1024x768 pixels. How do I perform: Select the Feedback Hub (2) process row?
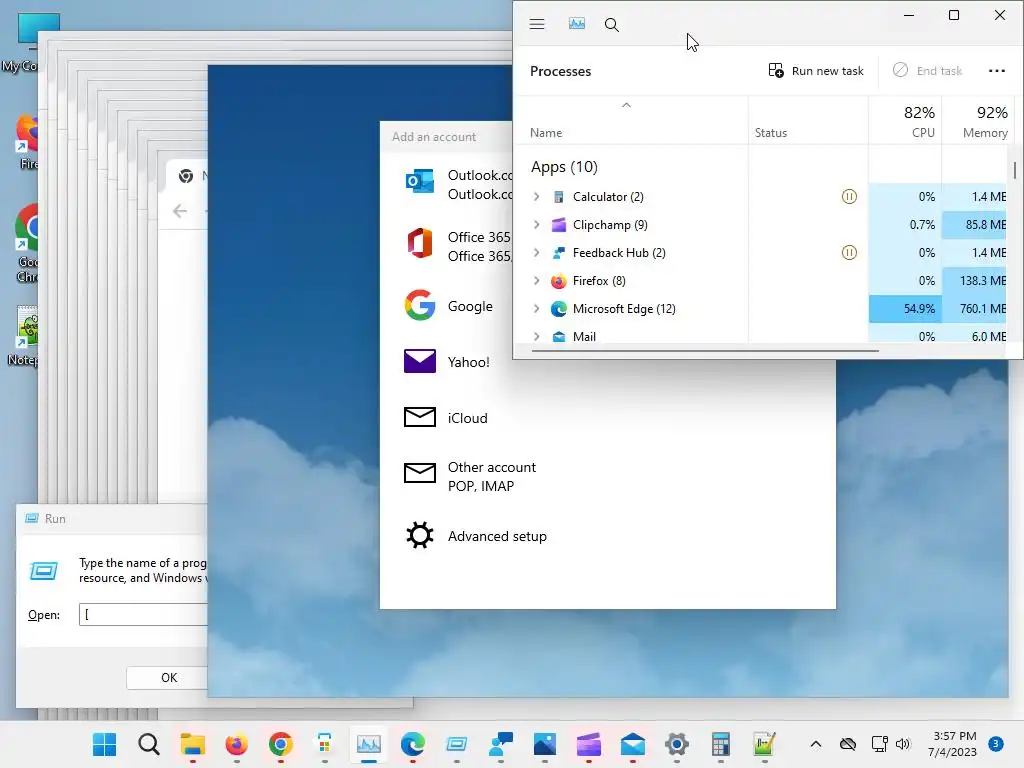pos(761,253)
